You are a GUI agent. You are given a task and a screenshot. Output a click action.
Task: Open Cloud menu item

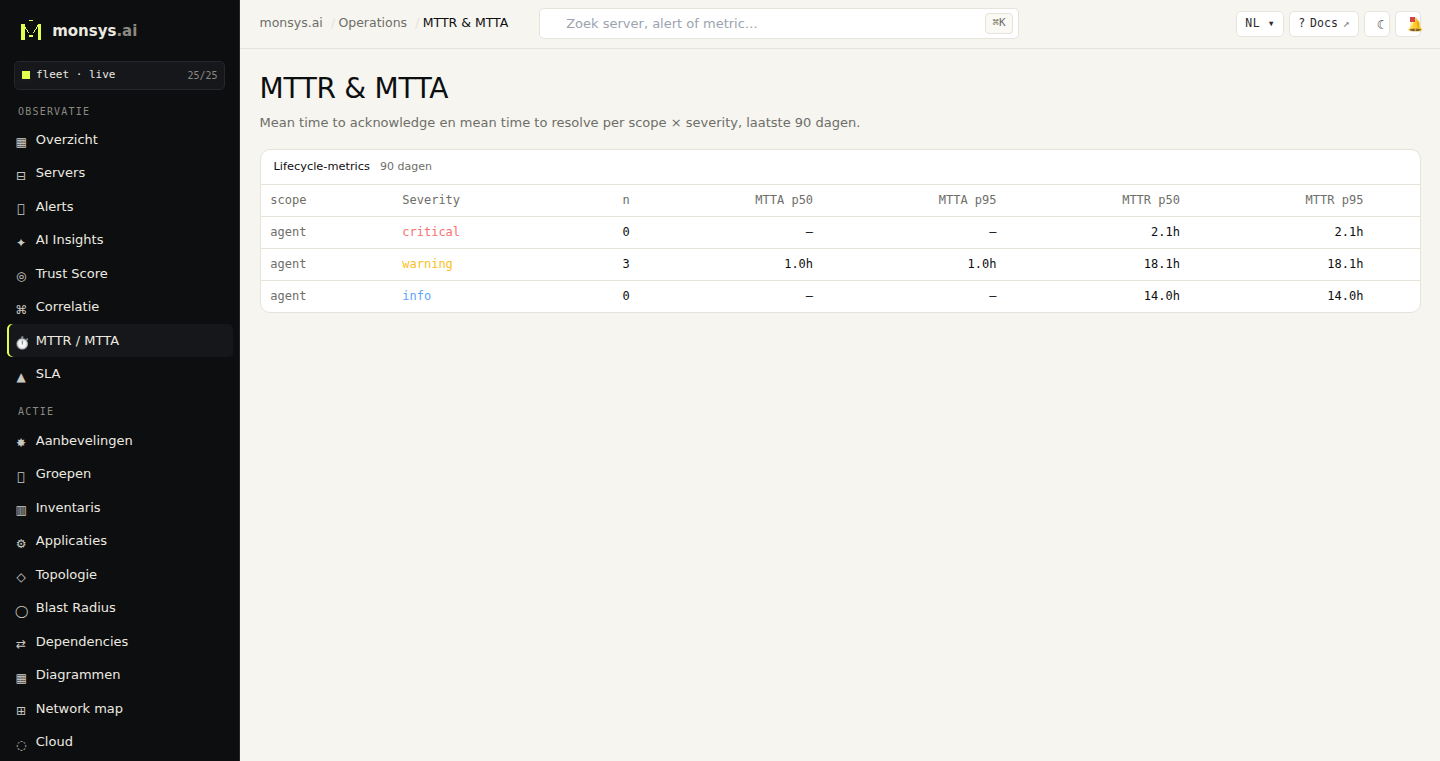coord(119,742)
